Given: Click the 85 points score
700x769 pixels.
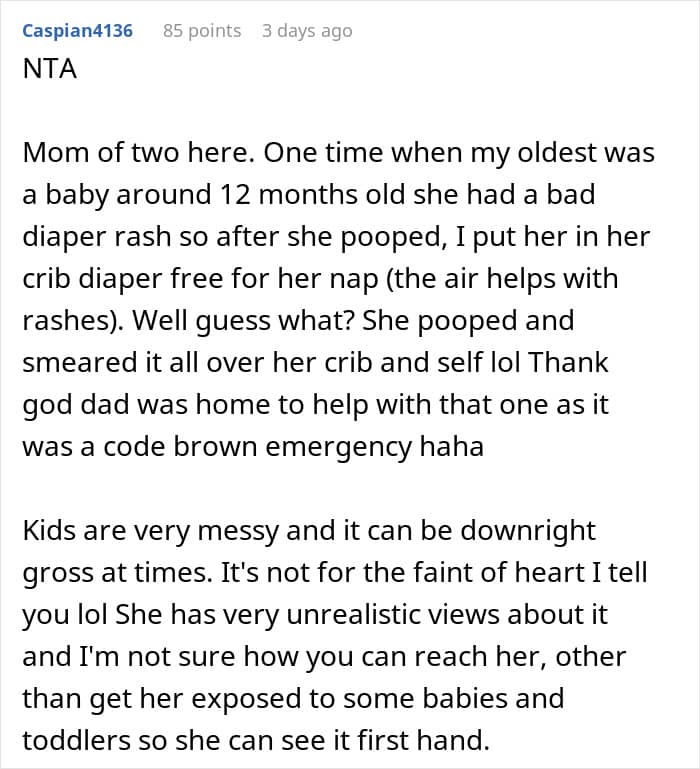Looking at the screenshot, I should click(x=202, y=31).
